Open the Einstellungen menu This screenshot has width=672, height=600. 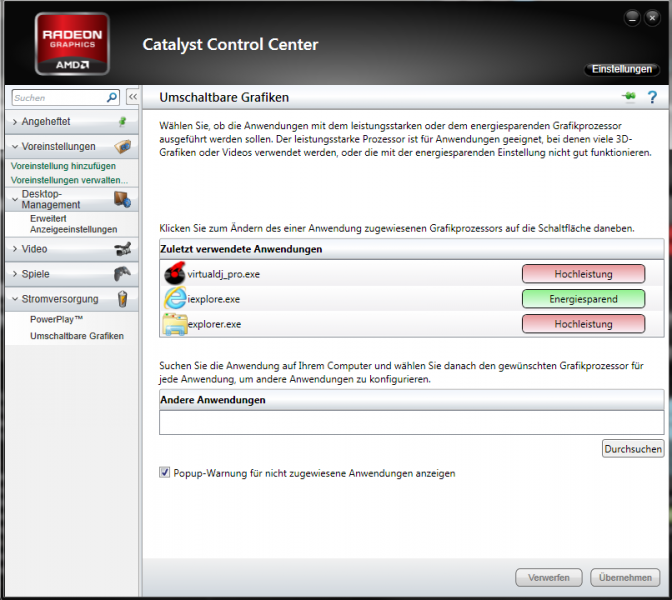coord(621,69)
